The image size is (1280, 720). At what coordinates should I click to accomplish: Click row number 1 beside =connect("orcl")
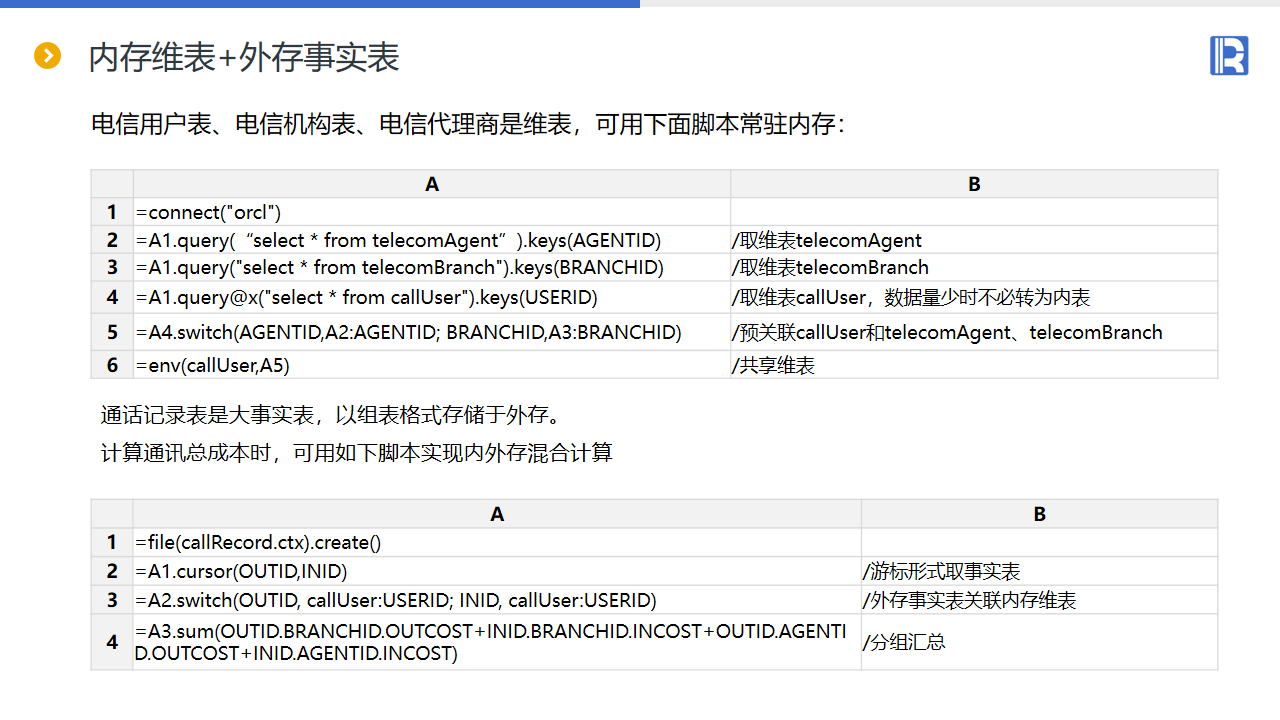tap(112, 212)
